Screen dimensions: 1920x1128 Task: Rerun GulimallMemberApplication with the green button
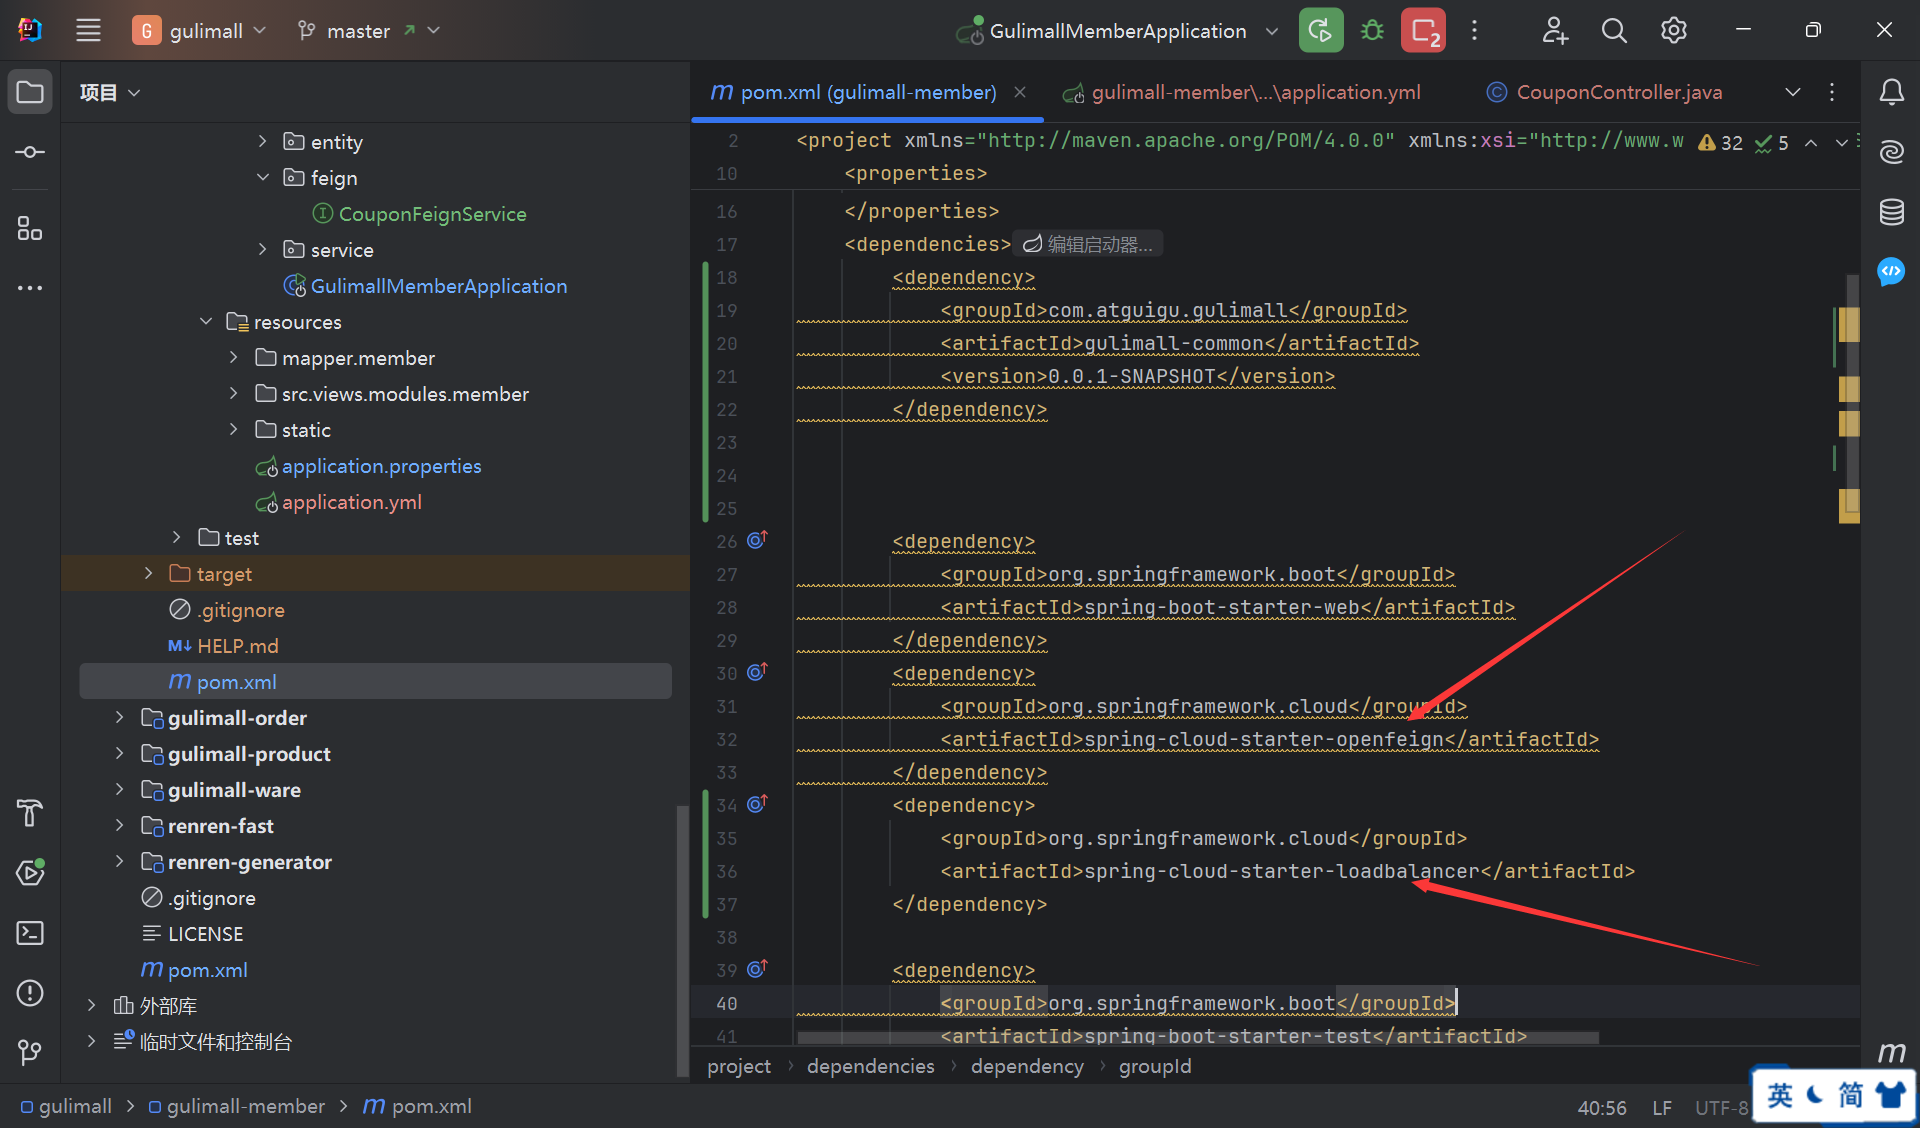click(x=1320, y=30)
